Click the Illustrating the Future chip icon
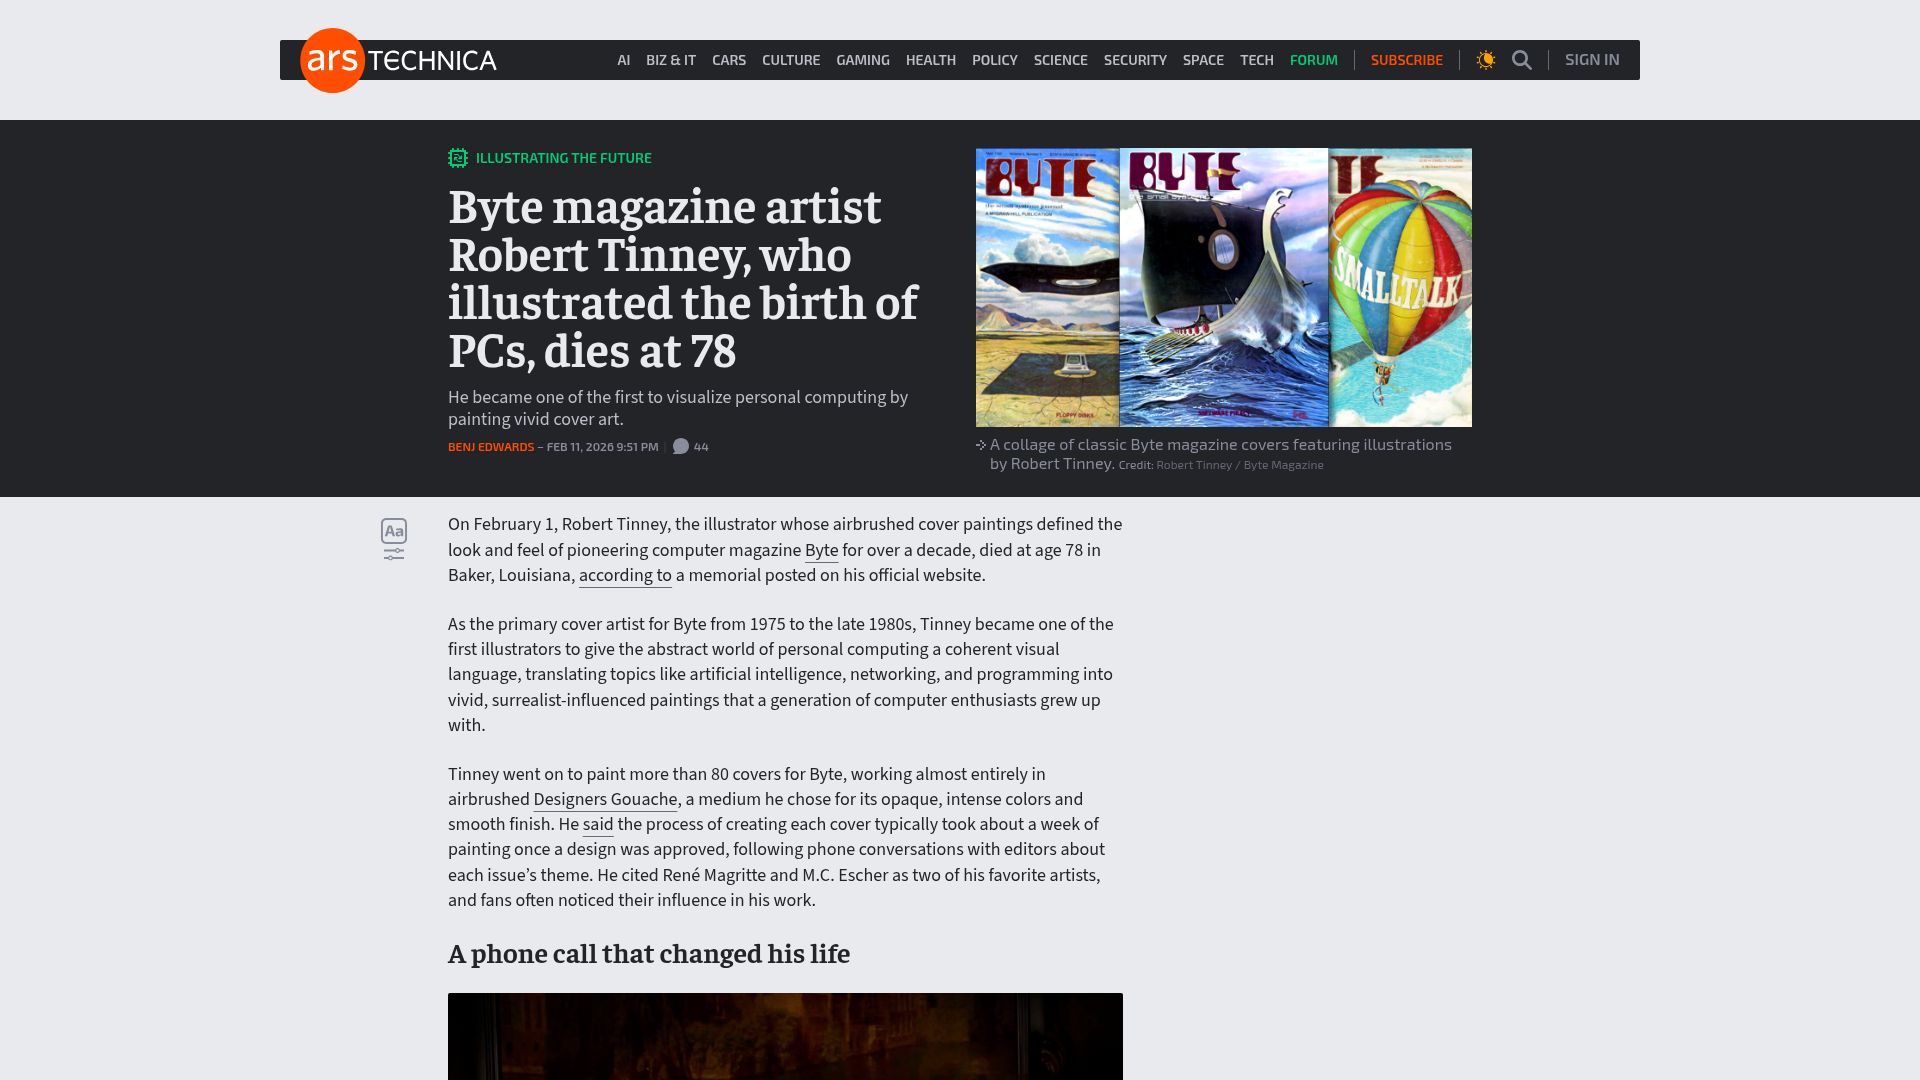Image resolution: width=1920 pixels, height=1080 pixels. coord(458,158)
